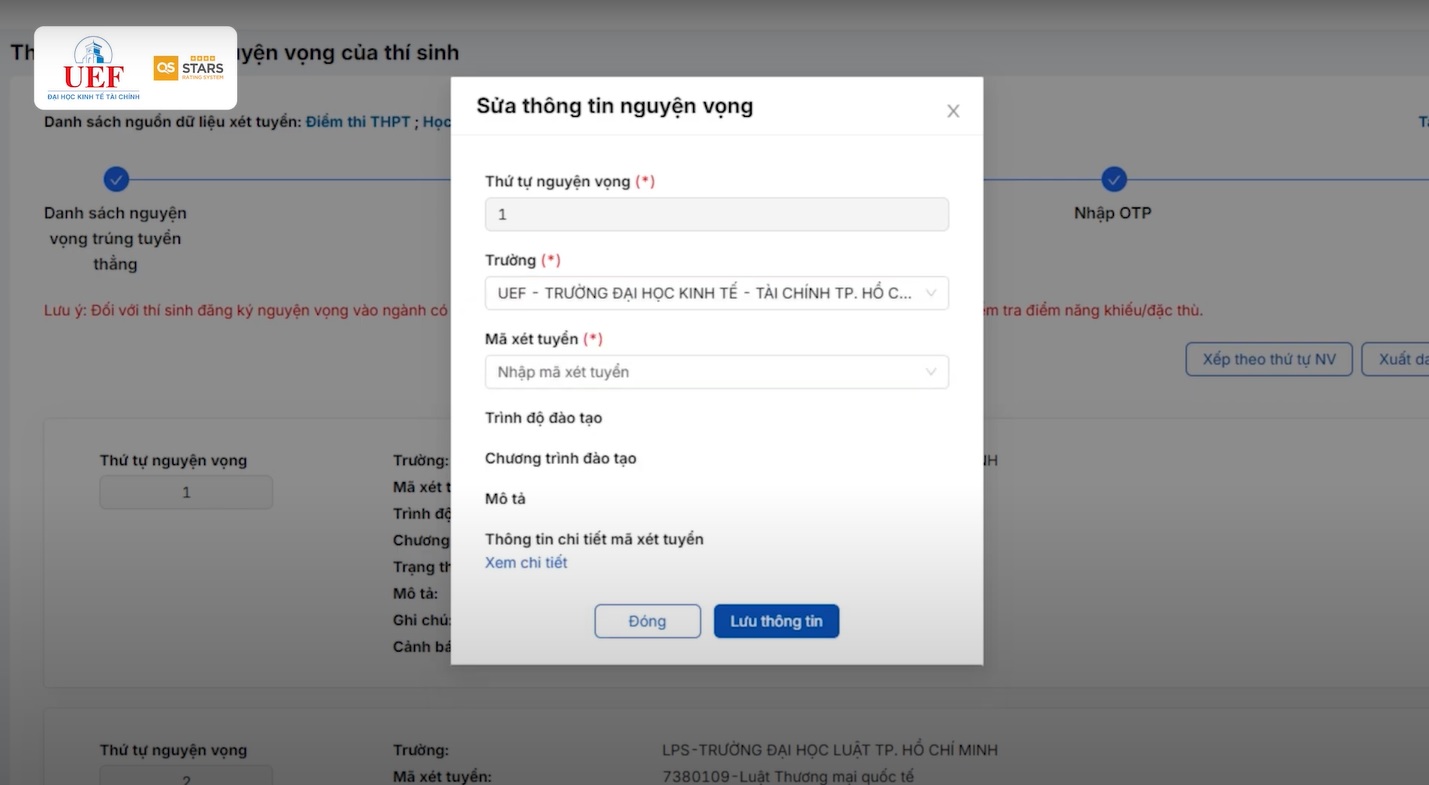Click the Xếp theo thứ tự NV button

point(1268,359)
